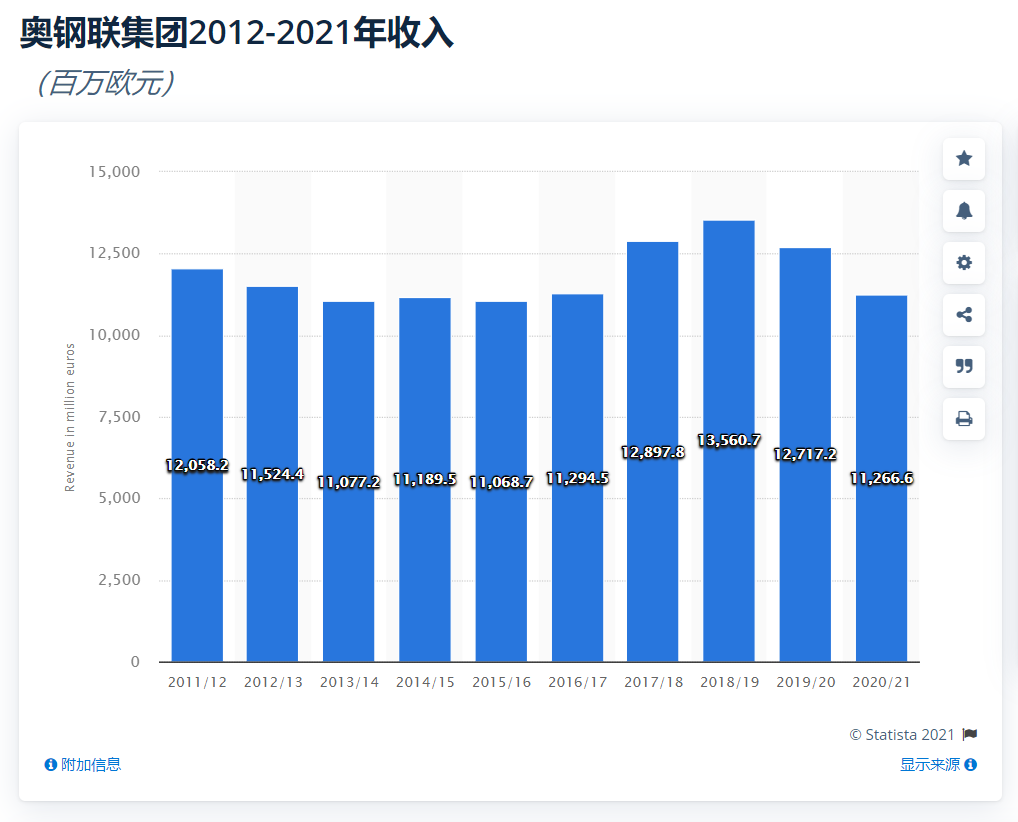Click the x-axis label 2013/14
Screen dimensions: 1018x822
click(349, 682)
